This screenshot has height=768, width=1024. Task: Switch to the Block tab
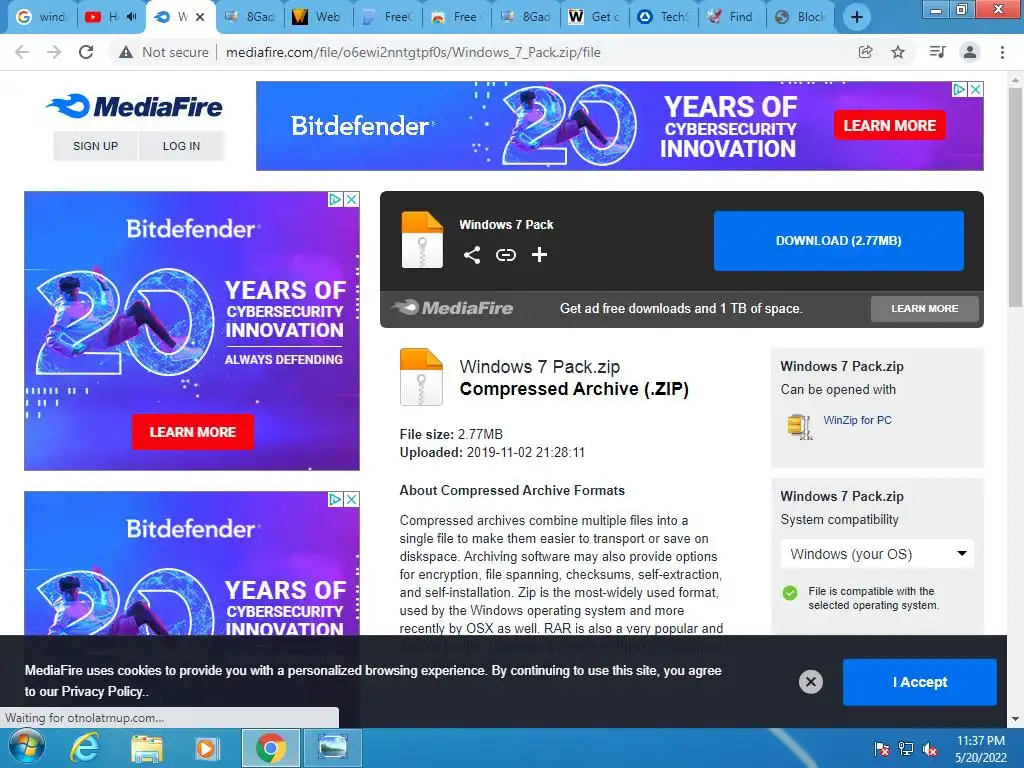point(801,17)
